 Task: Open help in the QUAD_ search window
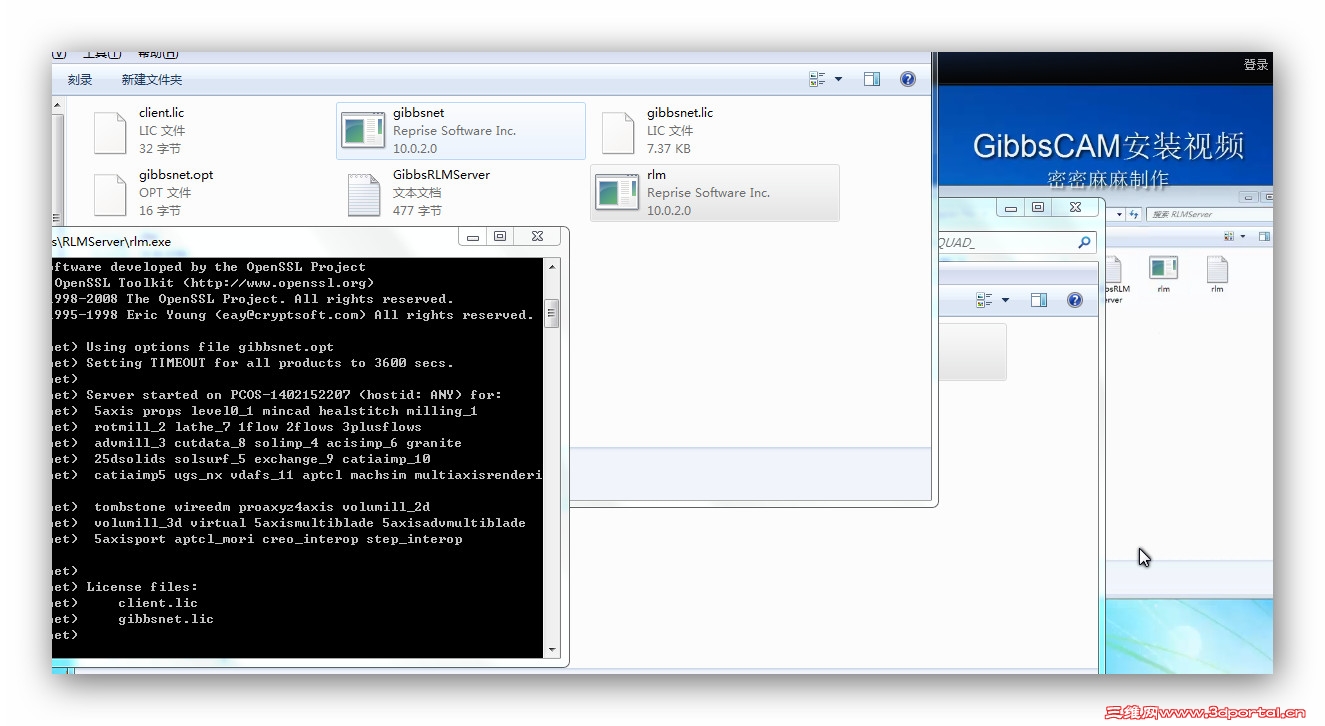click(1075, 300)
